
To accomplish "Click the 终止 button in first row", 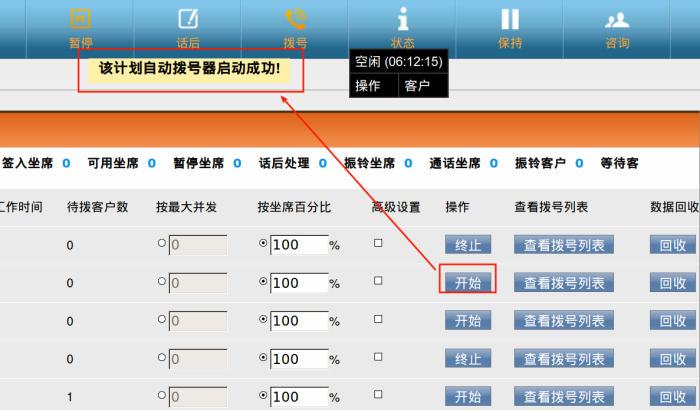I will coord(468,245).
